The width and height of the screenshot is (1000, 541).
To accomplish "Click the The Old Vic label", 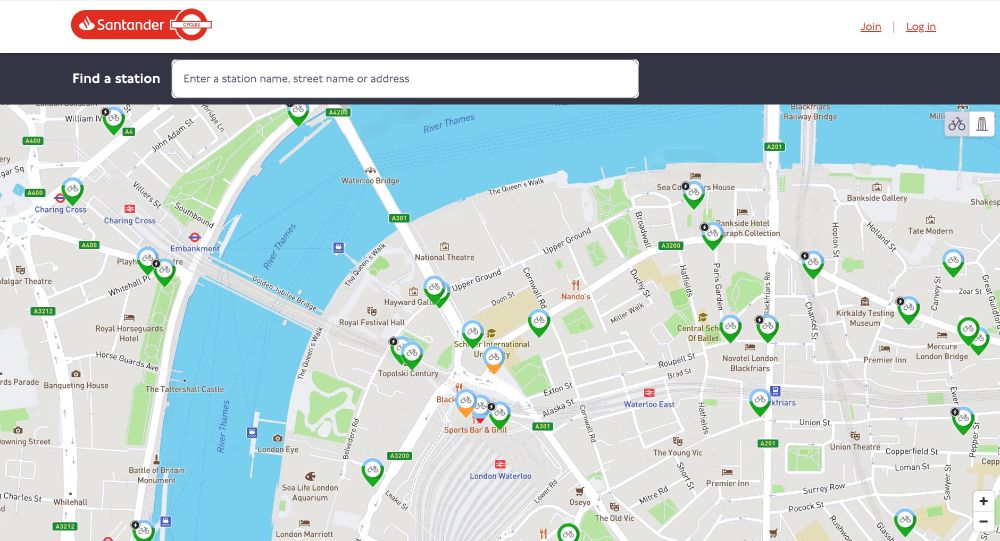I will click(615, 518).
